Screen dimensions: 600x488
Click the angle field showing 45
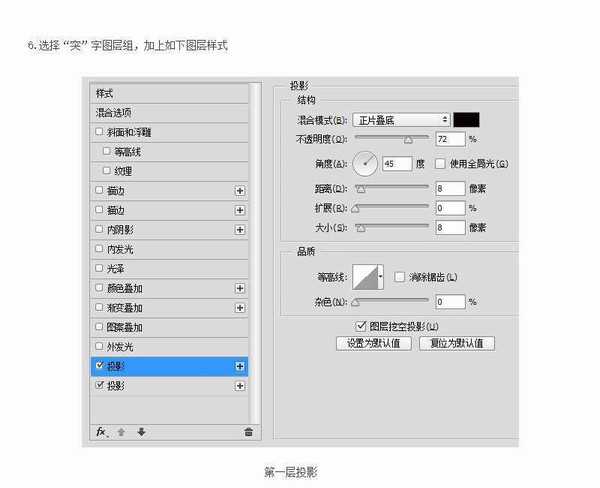coord(397,164)
